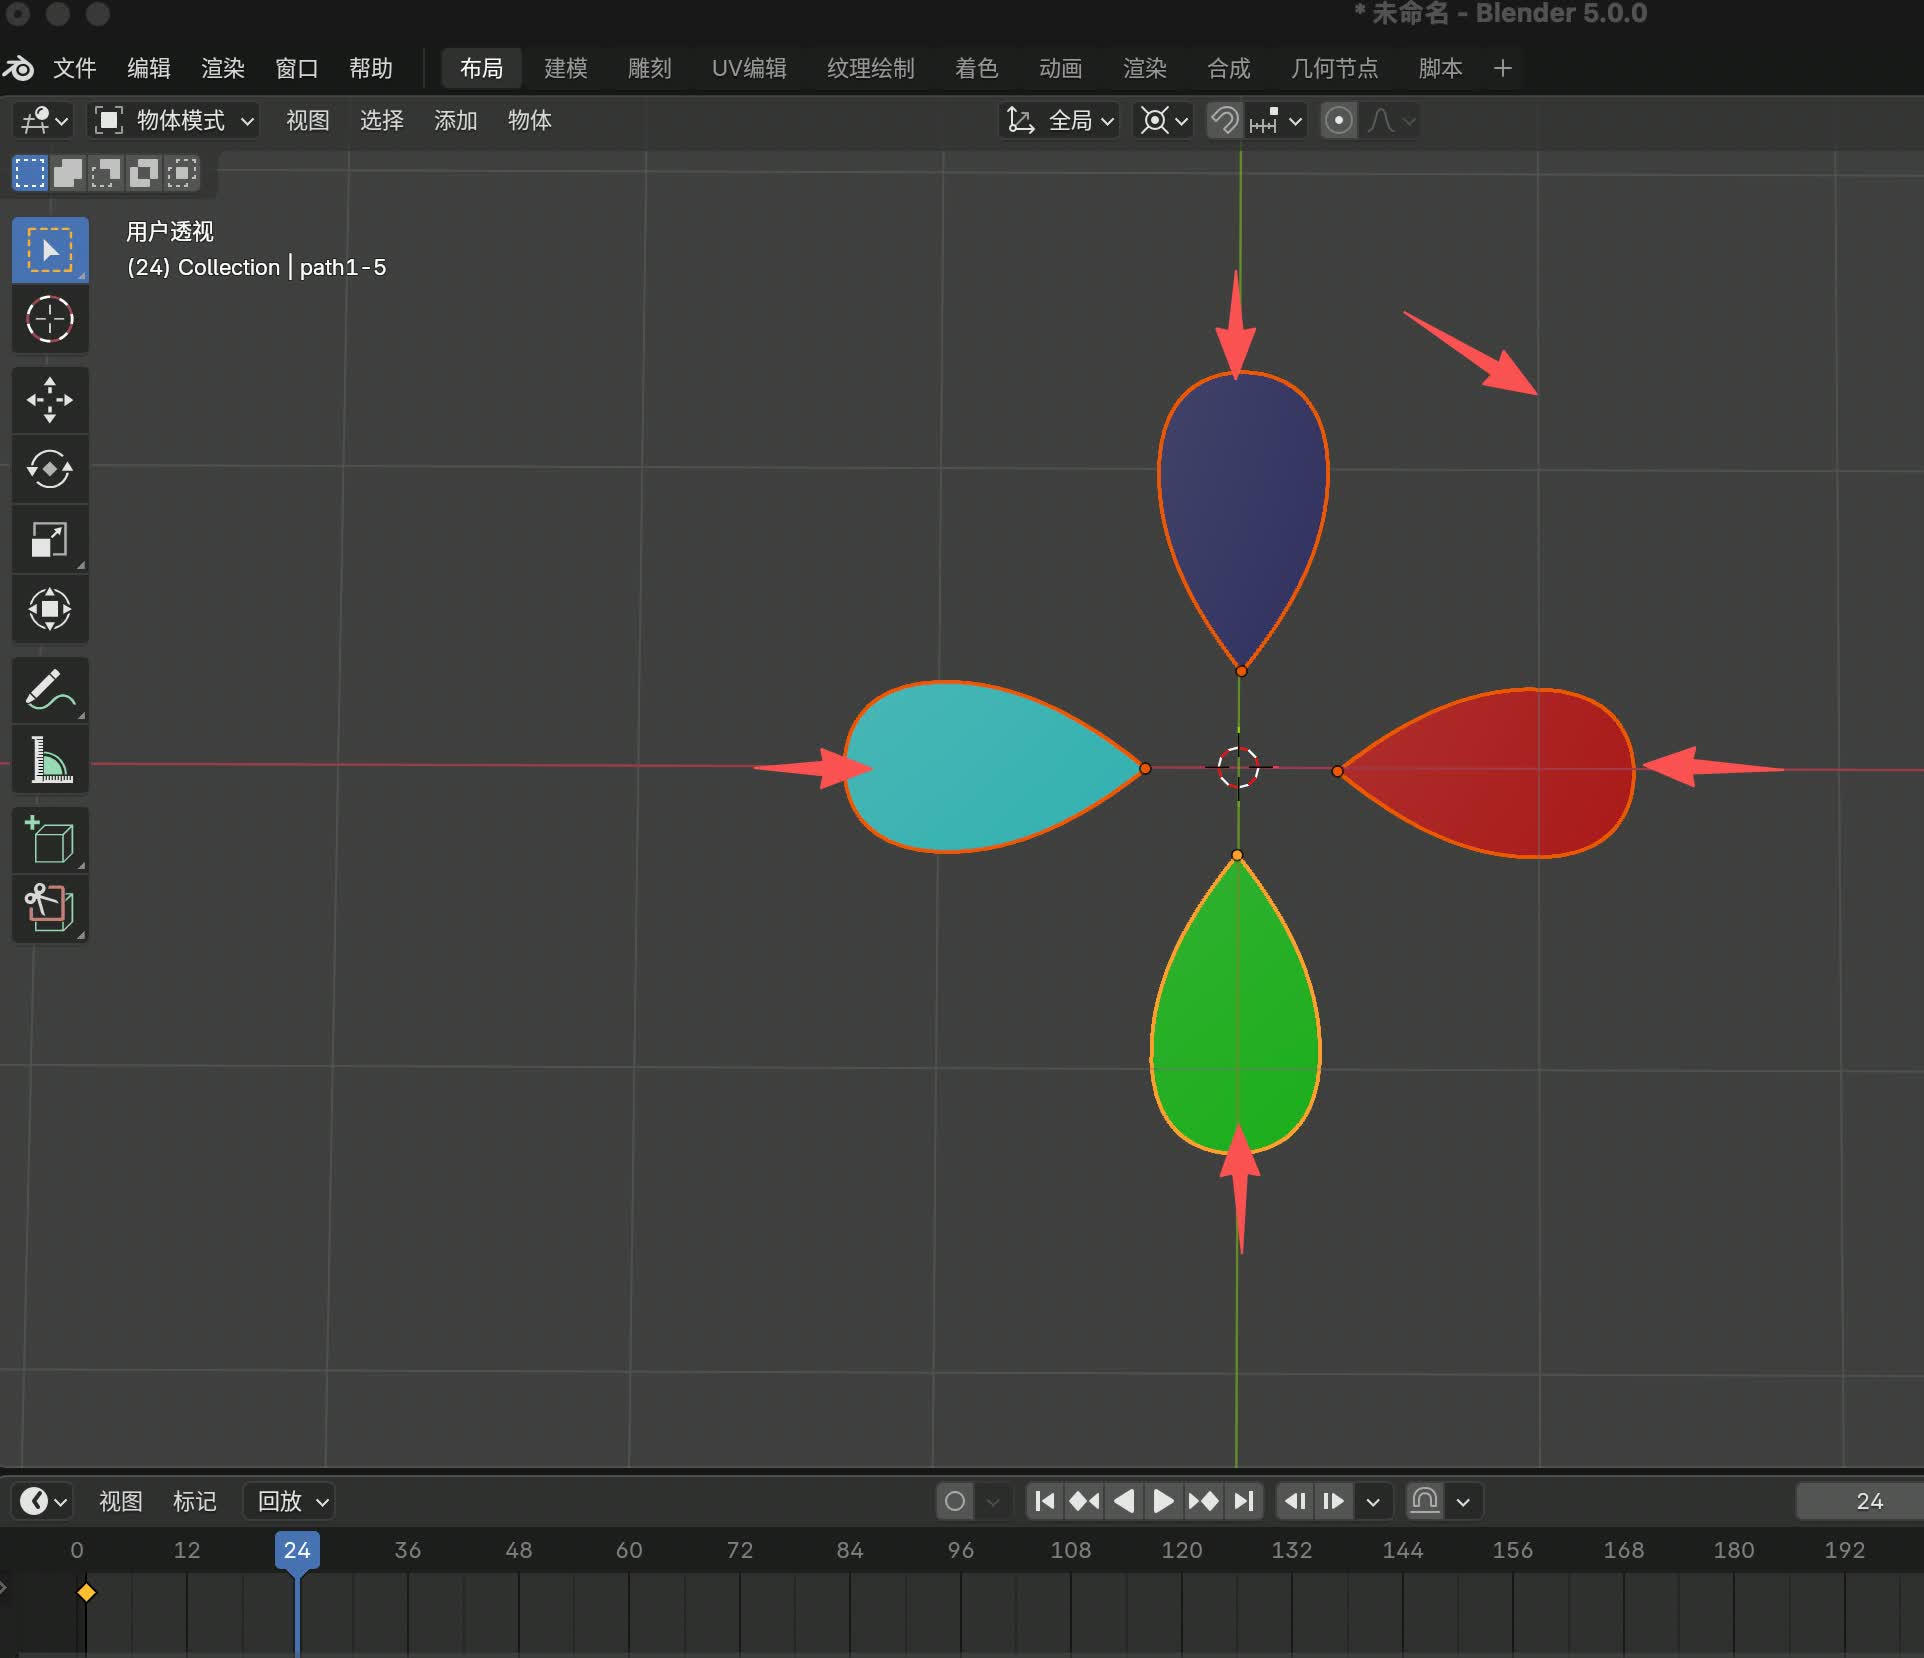Toggle proportional editing in the header

click(1338, 121)
